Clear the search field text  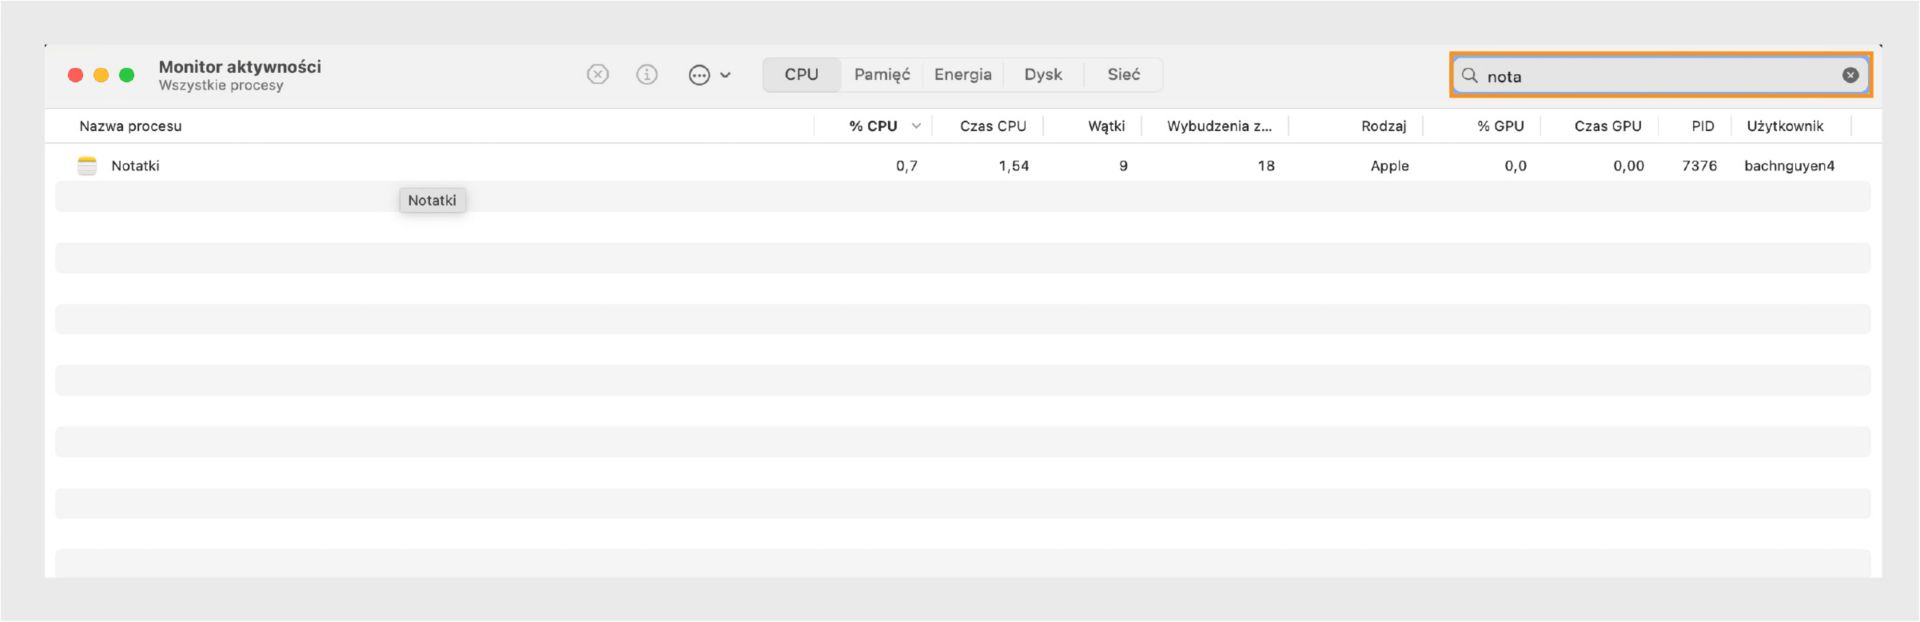coord(1850,75)
